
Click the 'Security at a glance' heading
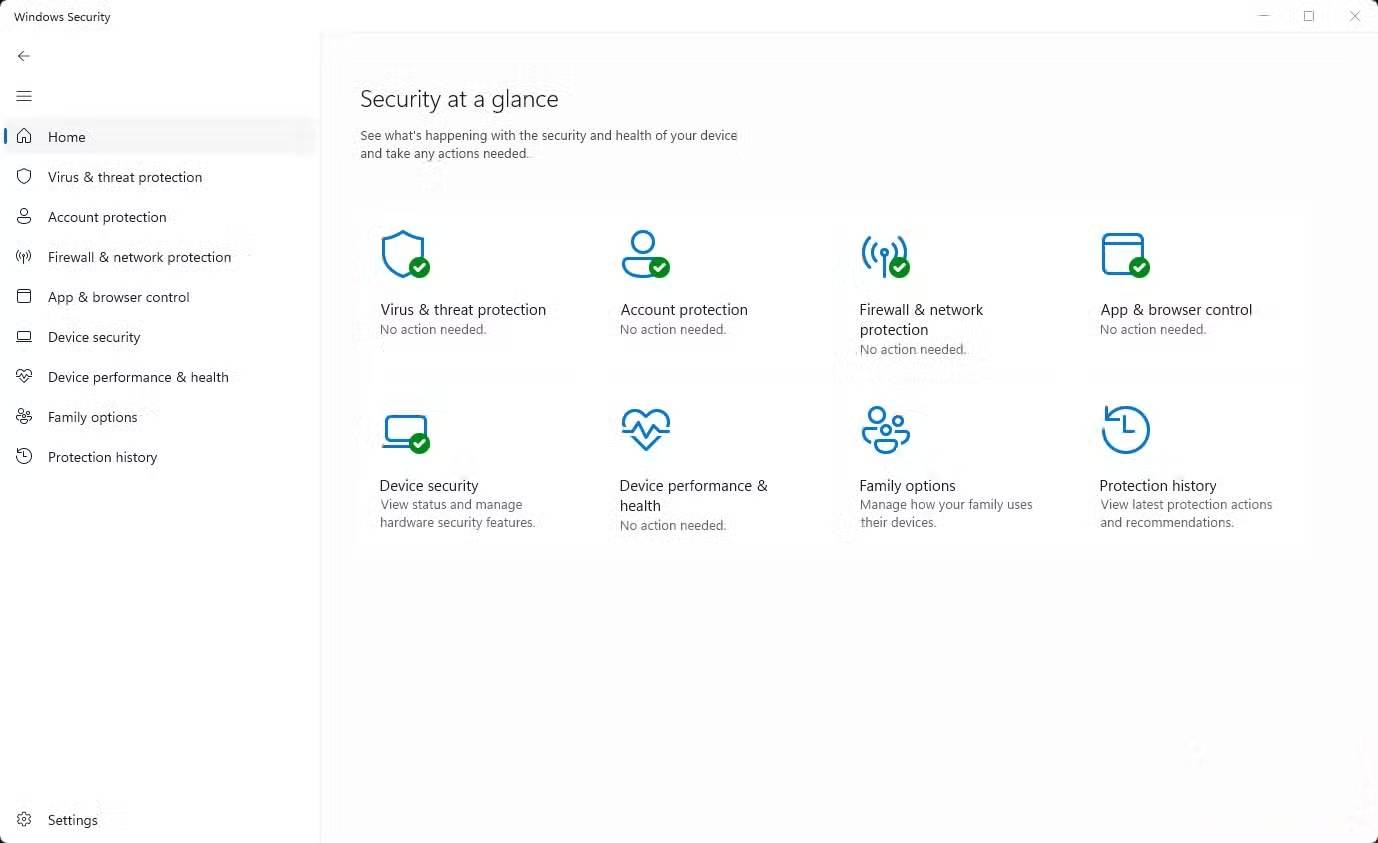pos(459,99)
